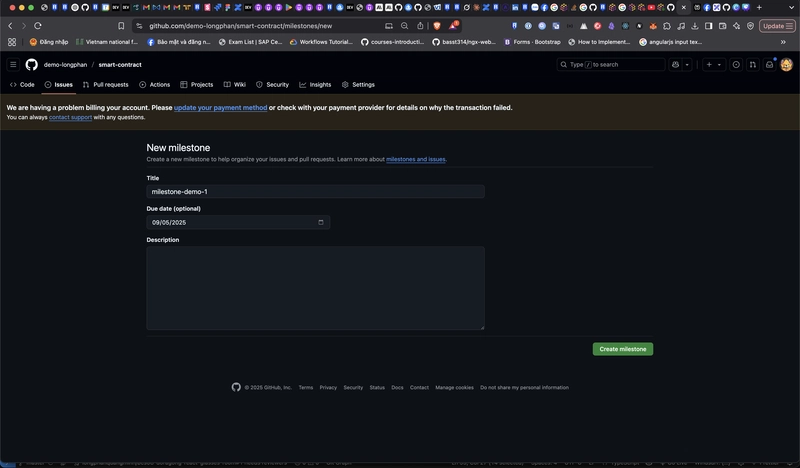Screen dimensions: 800x468
Task: Open the notifications inbox icon
Action: (x=769, y=64)
